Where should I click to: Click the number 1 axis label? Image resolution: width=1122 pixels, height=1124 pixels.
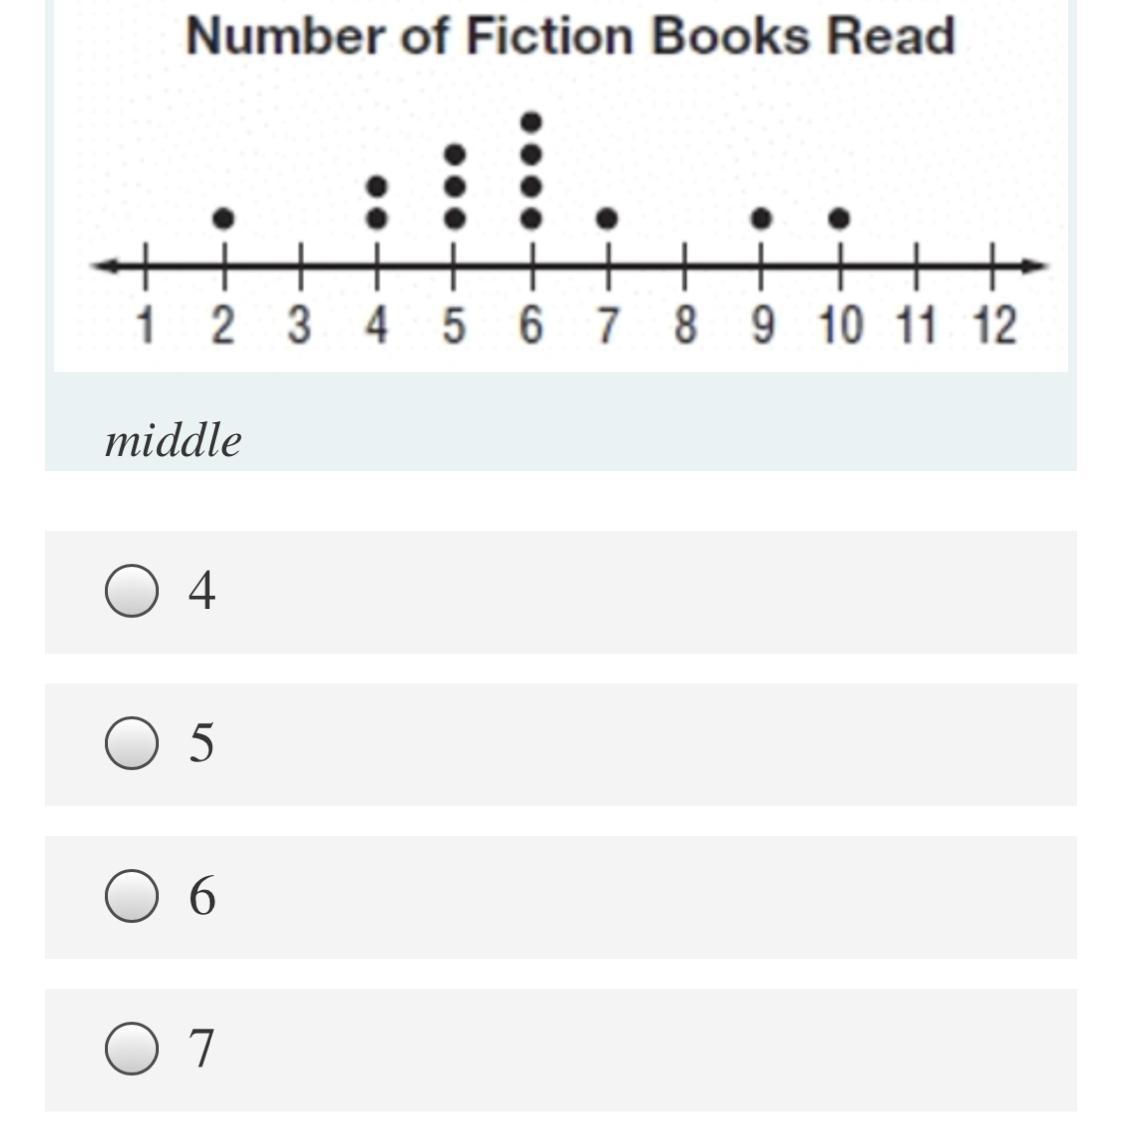[146, 325]
